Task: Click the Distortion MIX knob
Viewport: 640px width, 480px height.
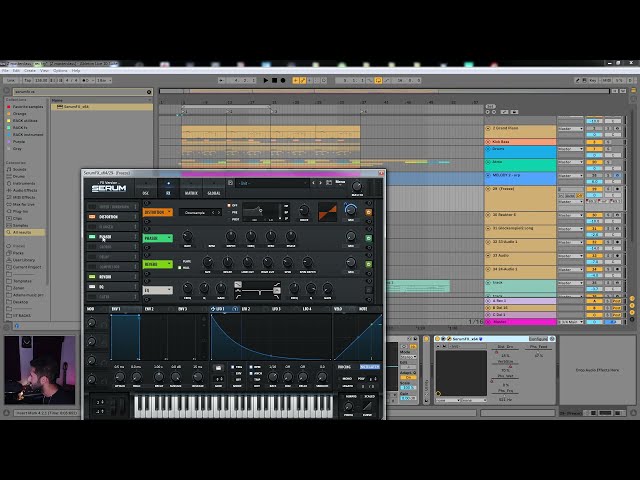Action: 351,210
